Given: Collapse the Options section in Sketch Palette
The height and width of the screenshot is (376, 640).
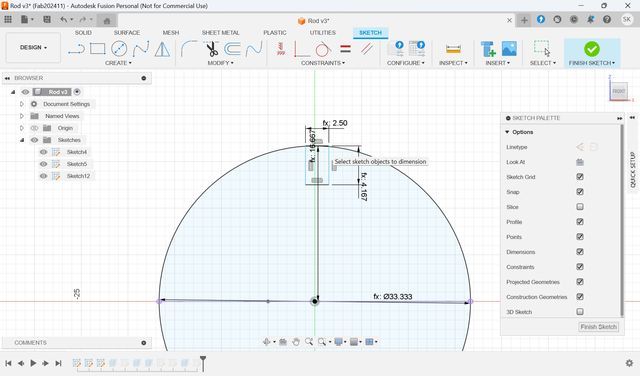Looking at the screenshot, I should click(507, 132).
